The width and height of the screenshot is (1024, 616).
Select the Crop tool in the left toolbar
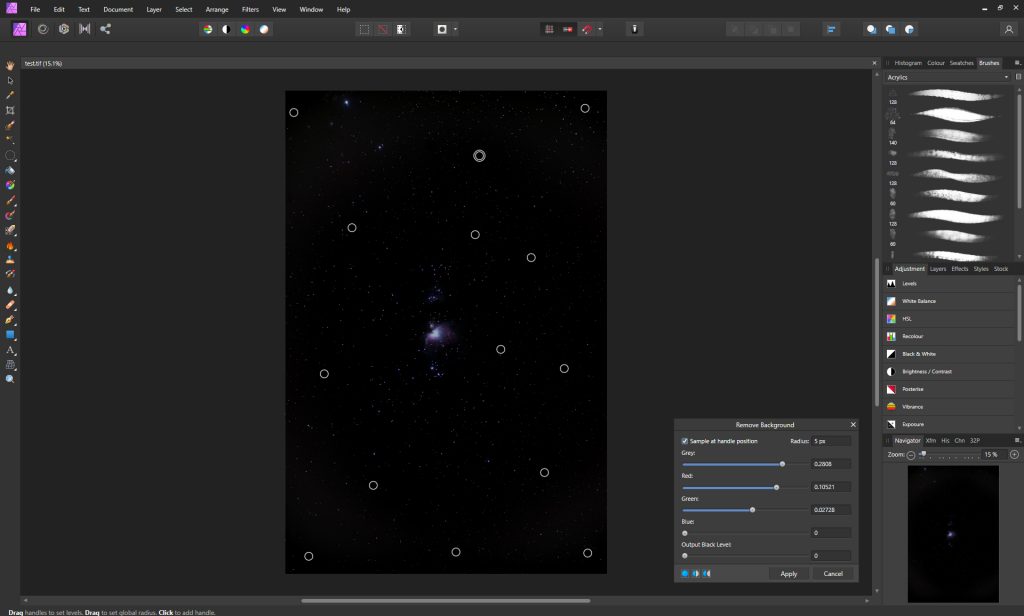(x=10, y=110)
